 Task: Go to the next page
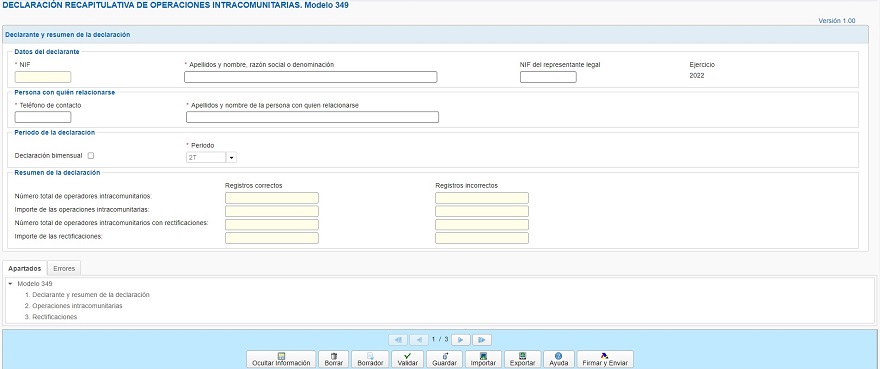461,340
